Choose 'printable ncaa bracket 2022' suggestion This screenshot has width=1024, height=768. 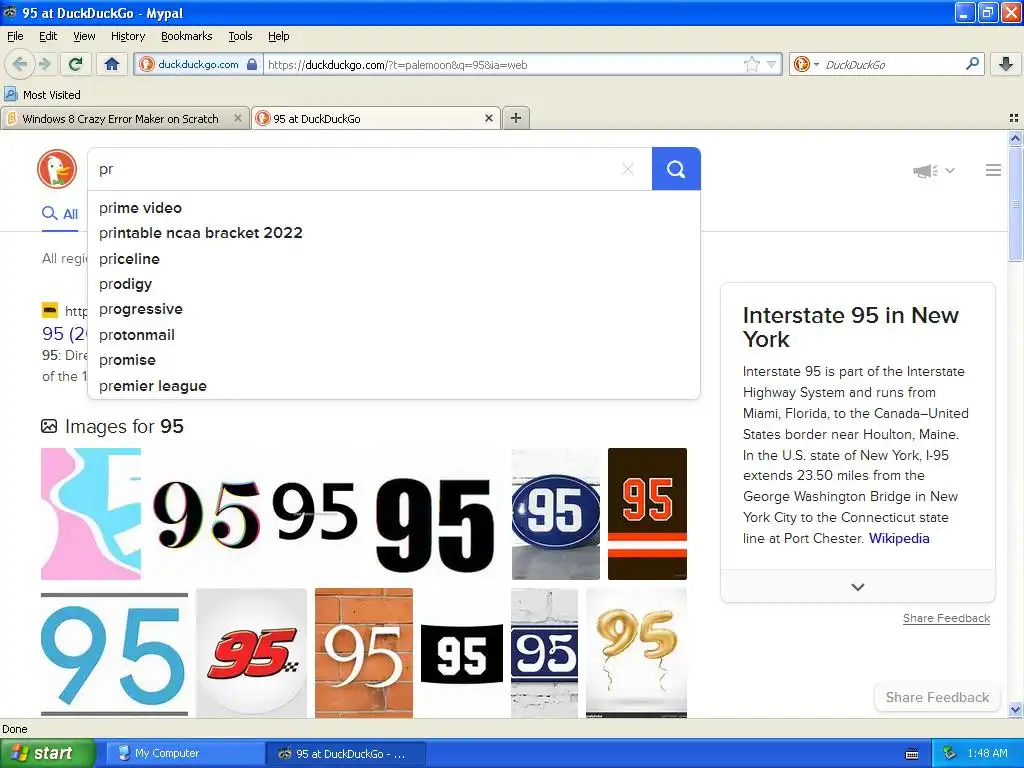coord(394,233)
